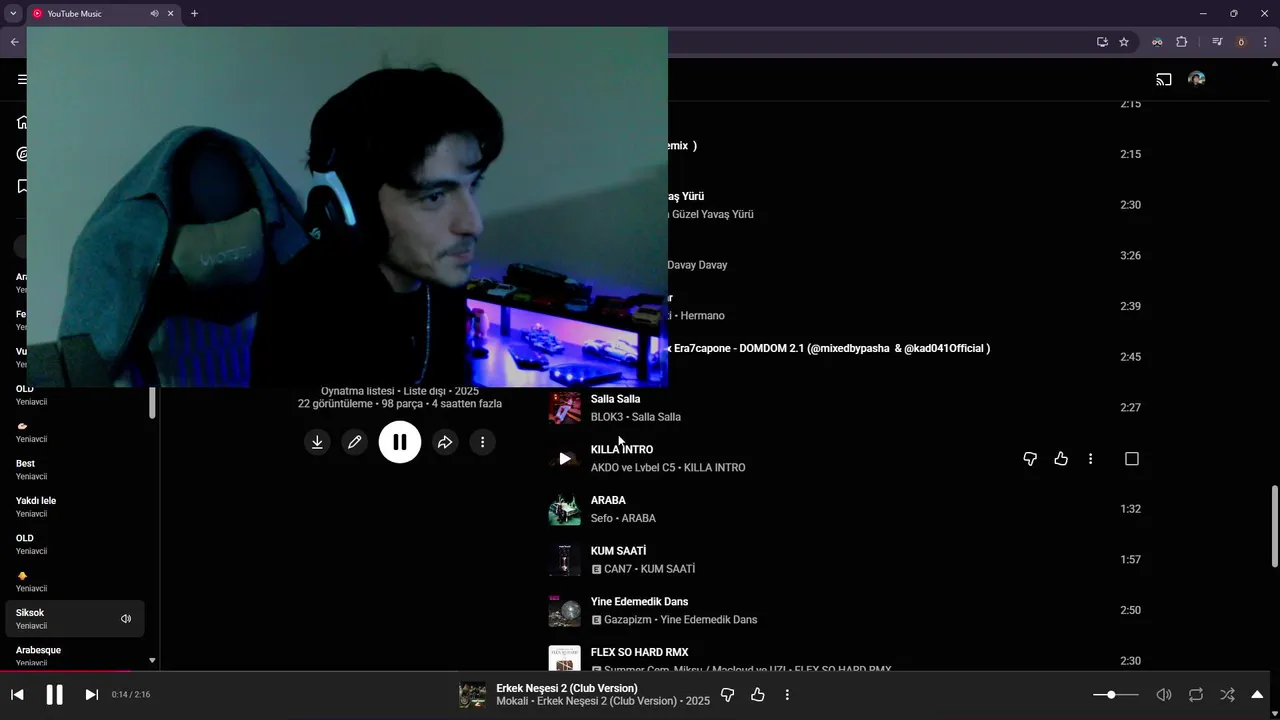Click the Salla Salla song title
The image size is (1280, 720).
click(x=615, y=399)
